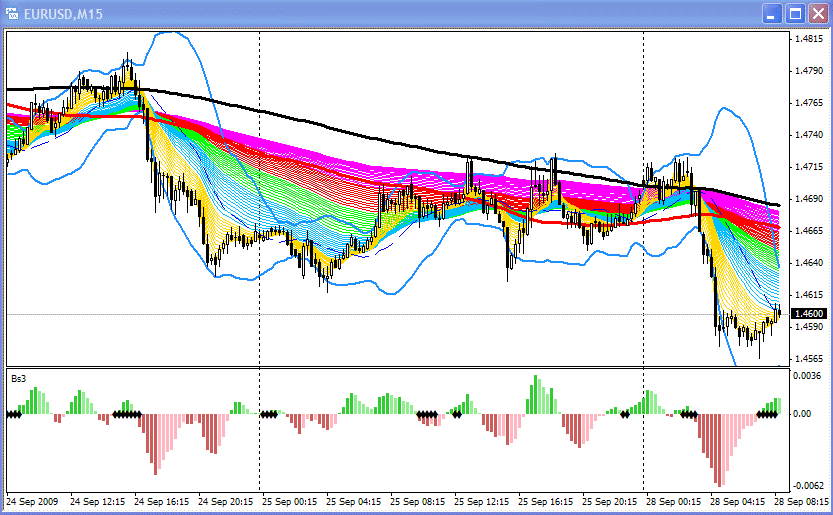Click the 25 Sep 16:15 time label
The image size is (833, 515).
(546, 501)
